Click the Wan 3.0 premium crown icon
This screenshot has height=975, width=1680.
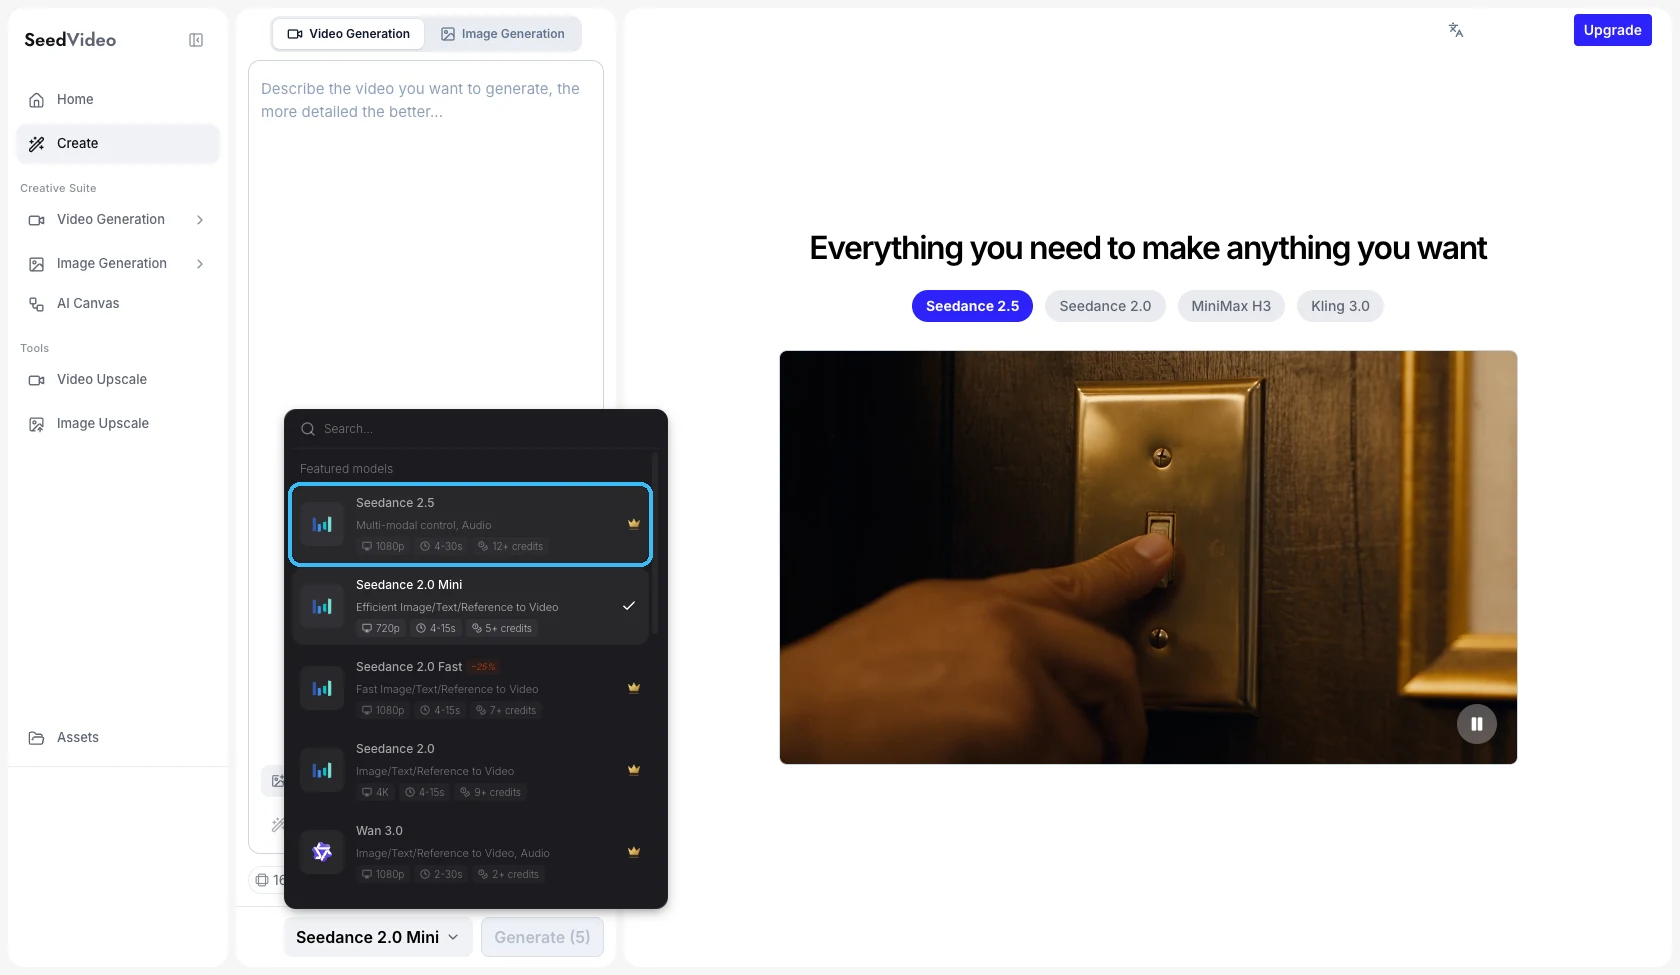click(x=633, y=851)
